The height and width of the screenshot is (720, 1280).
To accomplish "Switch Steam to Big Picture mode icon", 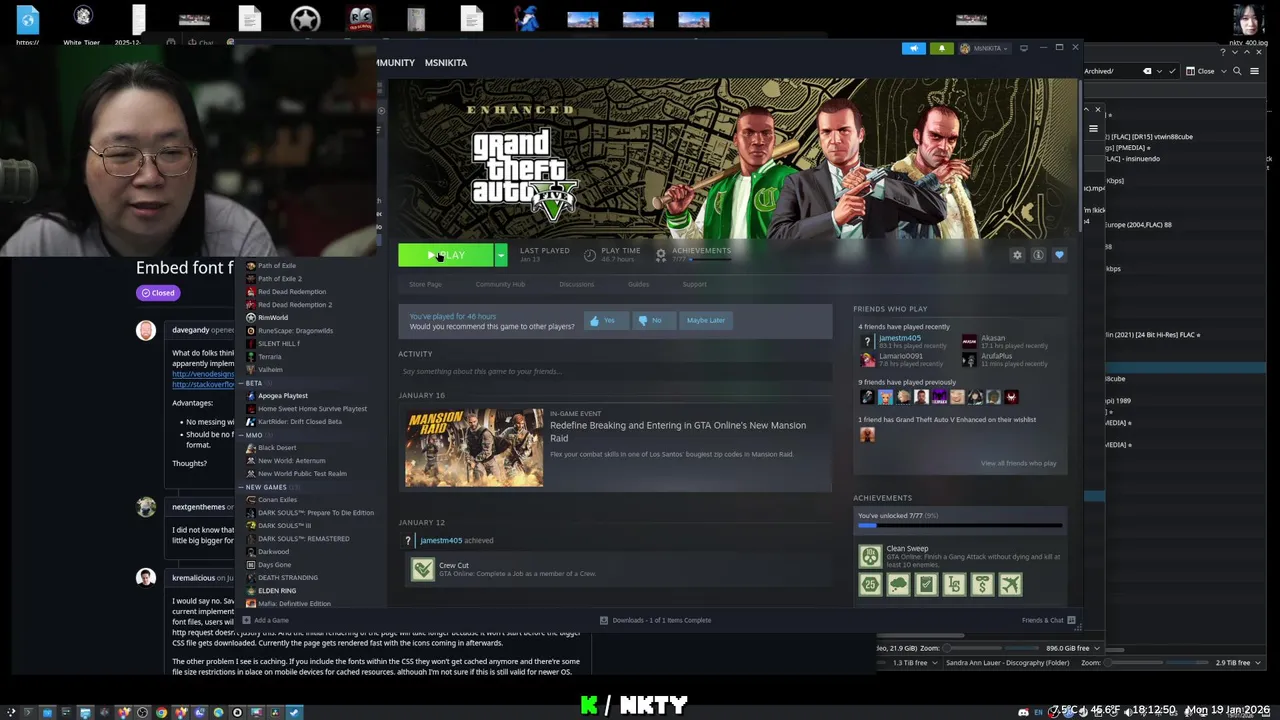I will click(x=1024, y=48).
